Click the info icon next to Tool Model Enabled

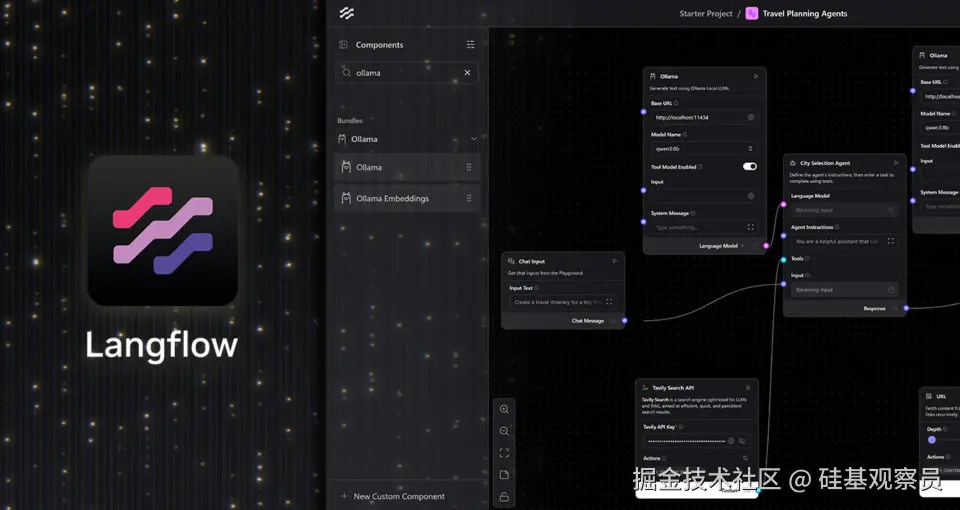700,167
